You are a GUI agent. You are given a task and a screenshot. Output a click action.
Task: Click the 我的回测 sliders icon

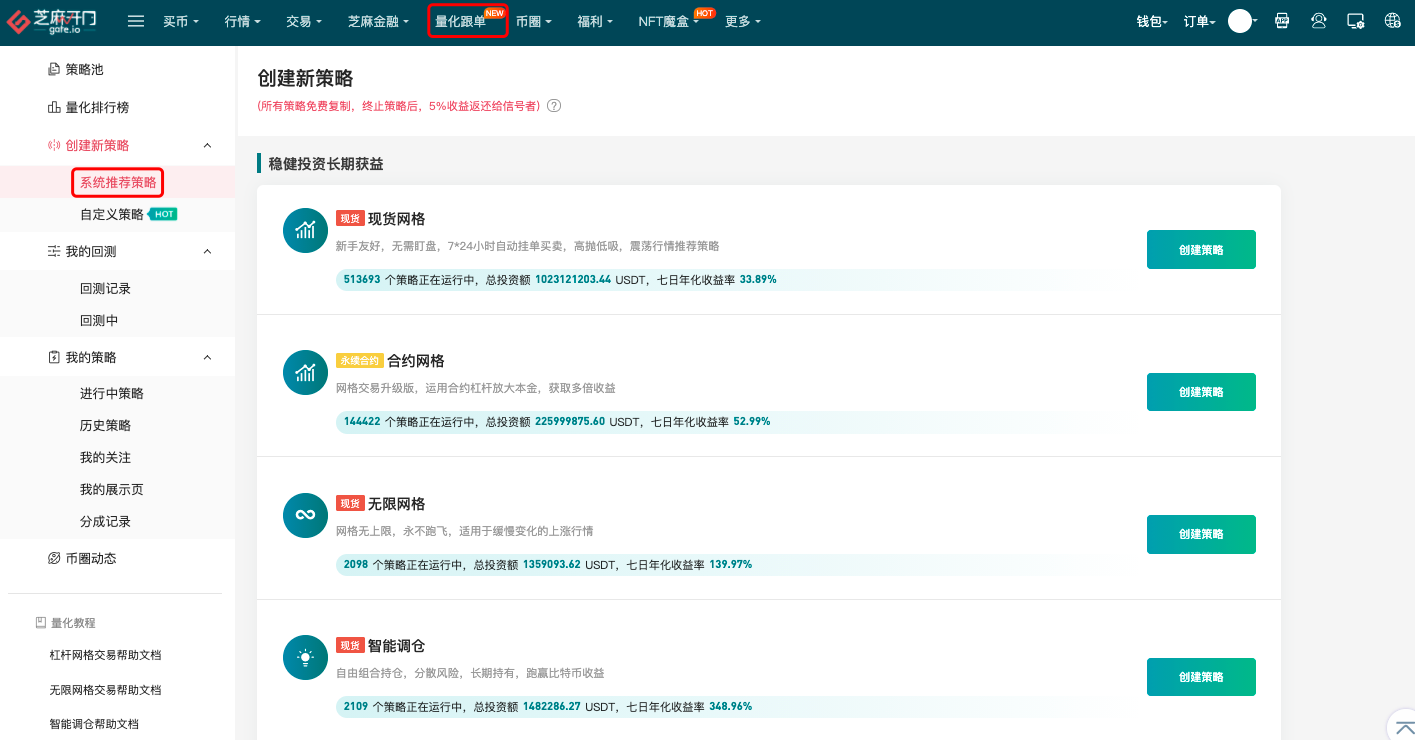(x=54, y=251)
